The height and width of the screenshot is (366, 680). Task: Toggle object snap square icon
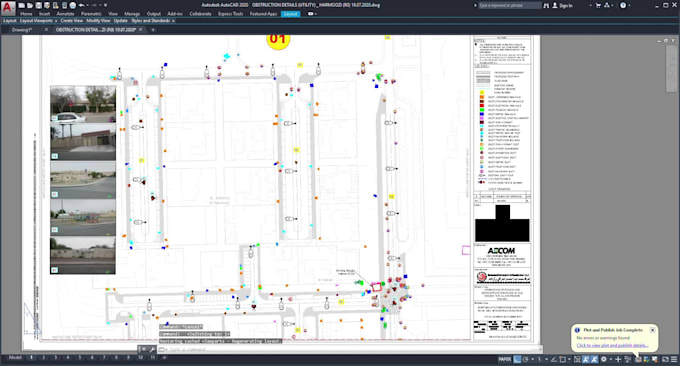562,359
